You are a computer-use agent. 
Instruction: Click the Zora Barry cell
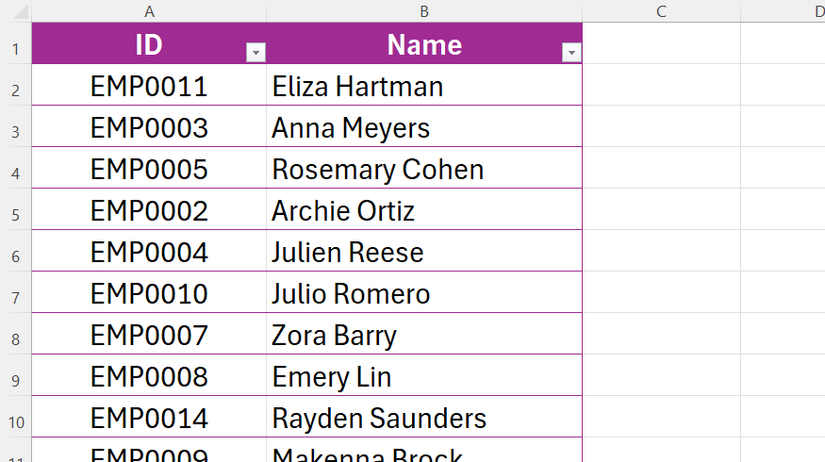pyautogui.click(x=424, y=335)
